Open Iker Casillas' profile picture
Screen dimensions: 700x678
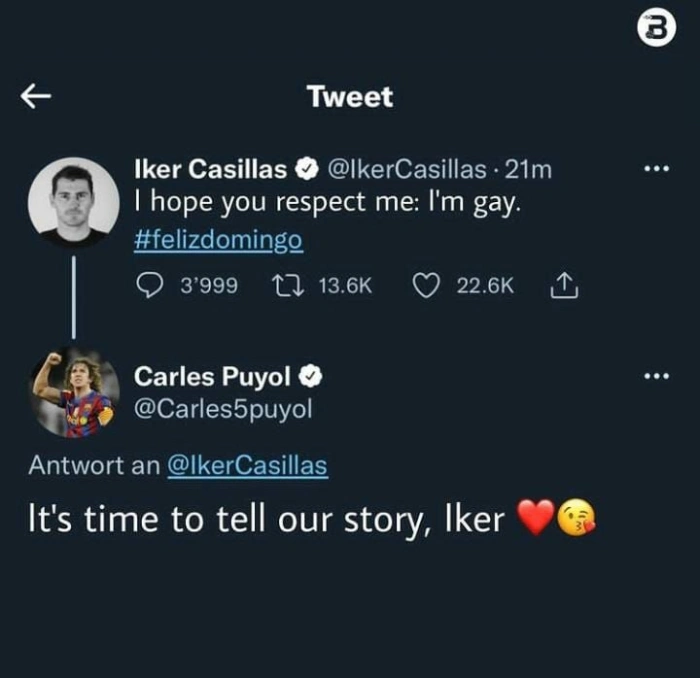pos(72,202)
